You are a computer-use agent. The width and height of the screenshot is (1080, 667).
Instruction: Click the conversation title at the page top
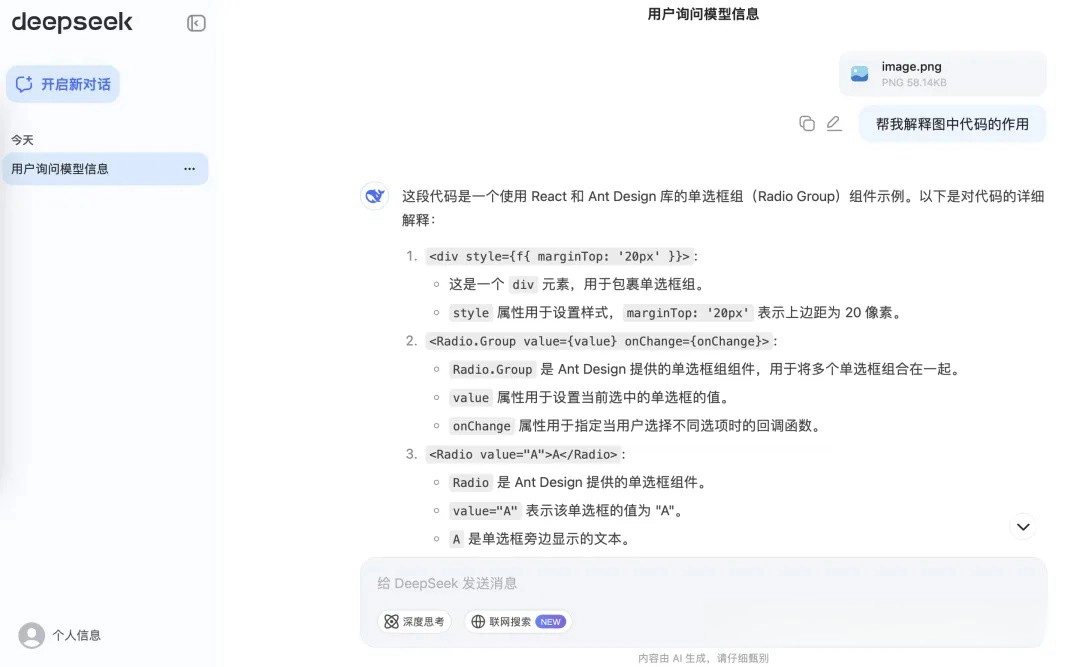click(x=703, y=14)
